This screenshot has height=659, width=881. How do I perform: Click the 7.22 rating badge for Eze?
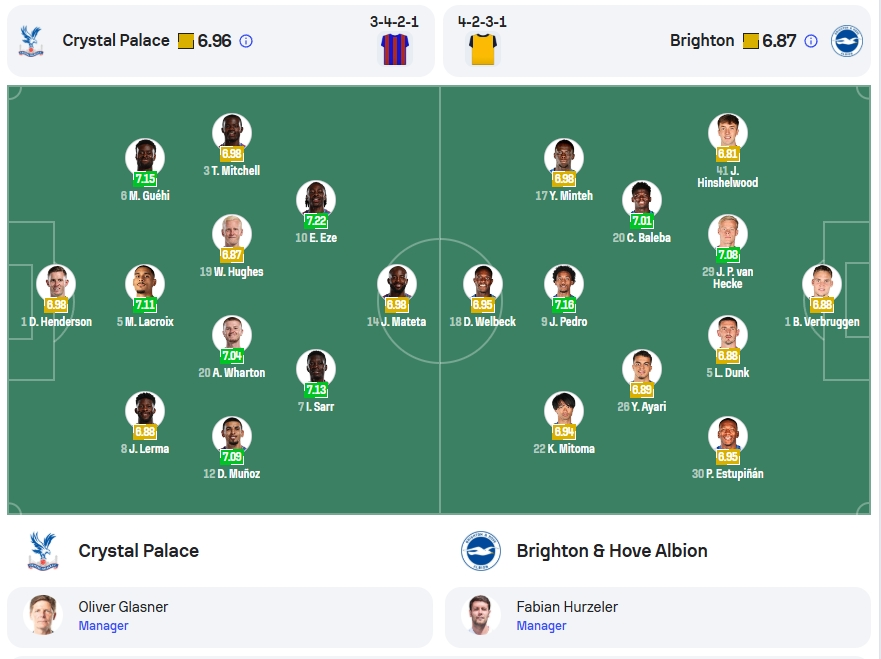tap(316, 221)
